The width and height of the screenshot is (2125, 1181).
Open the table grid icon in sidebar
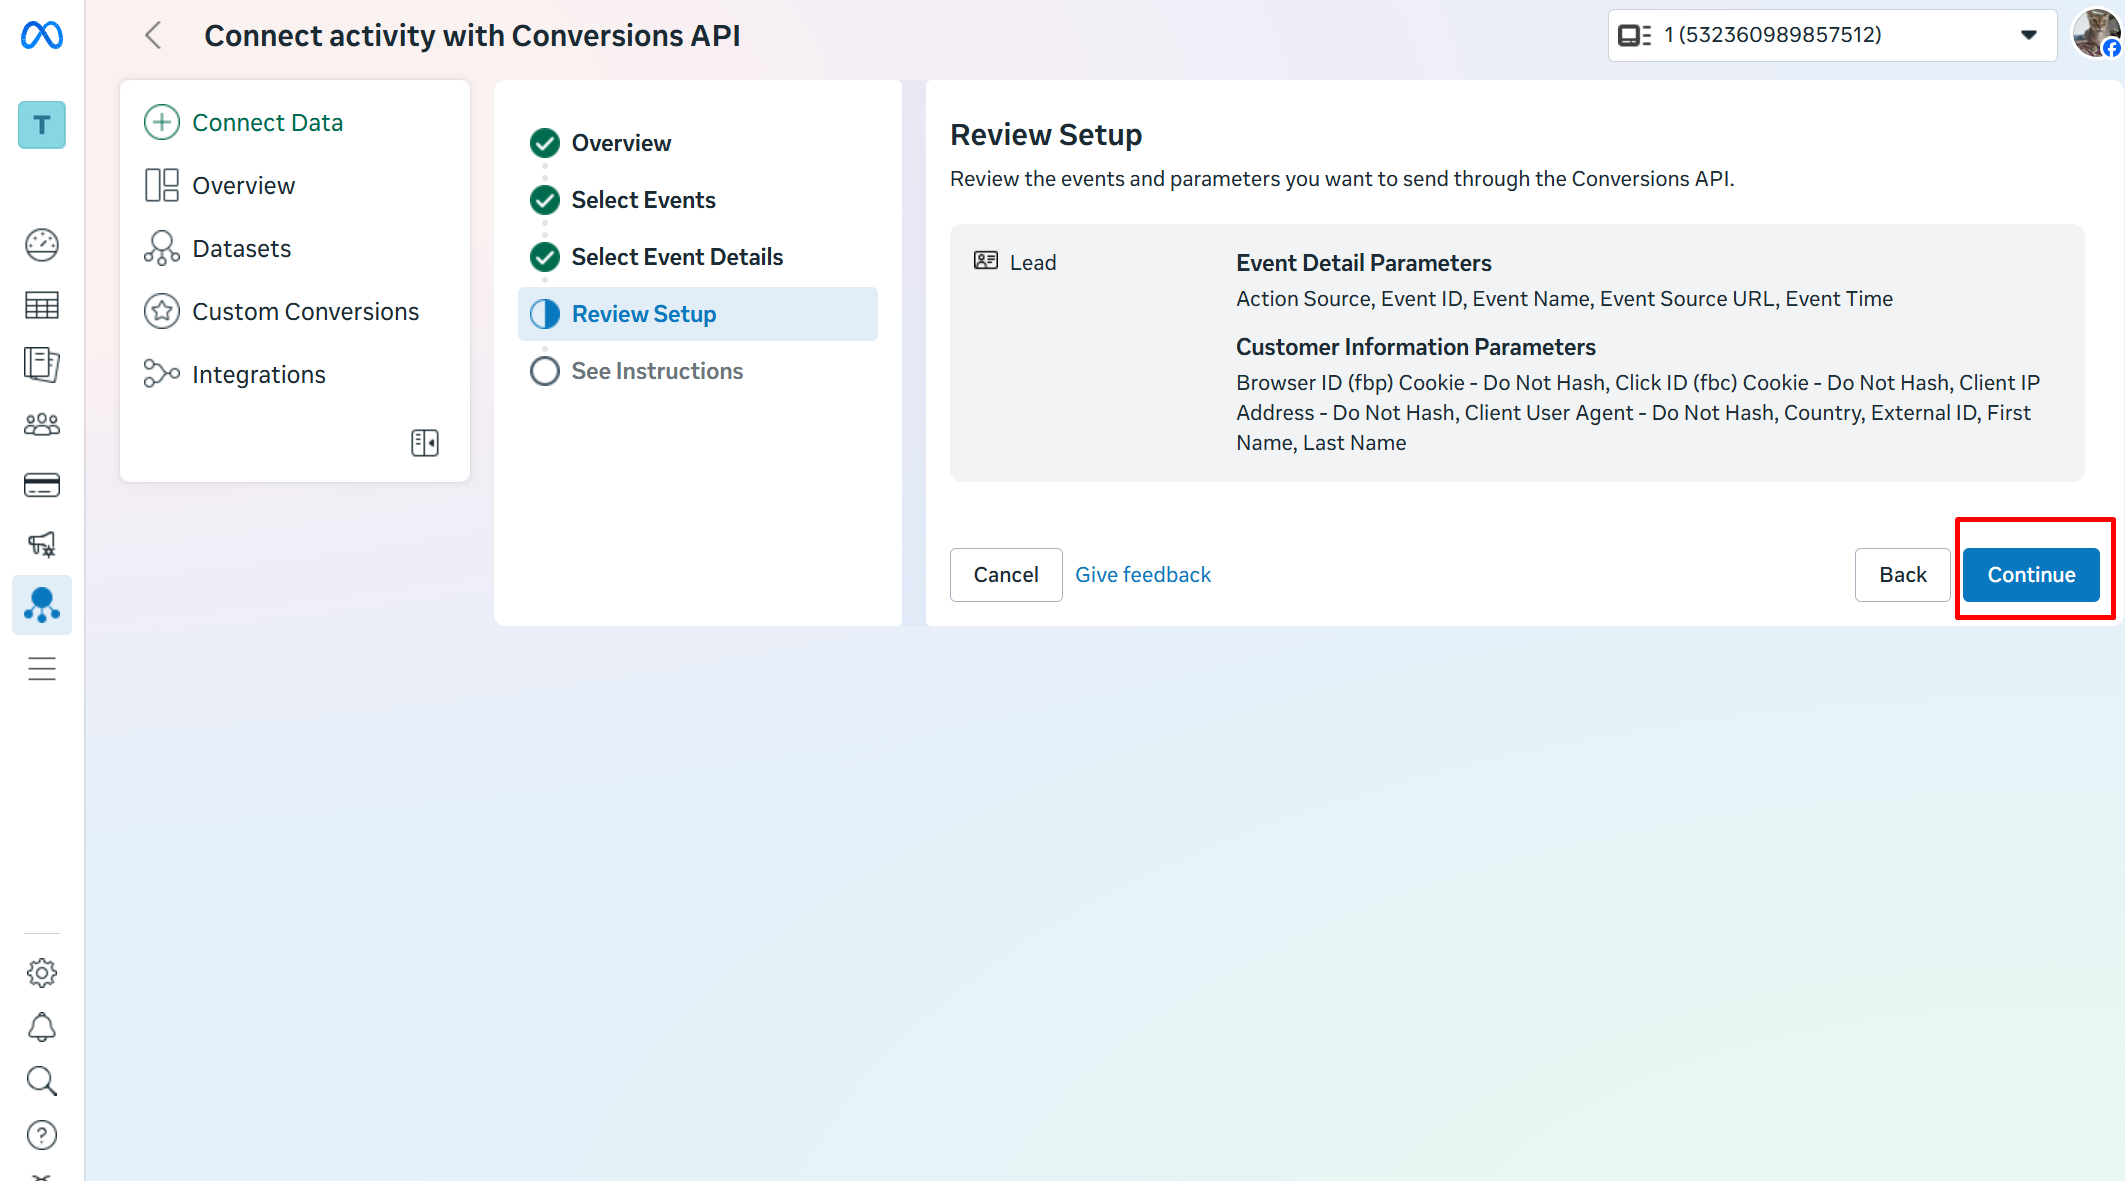point(42,305)
